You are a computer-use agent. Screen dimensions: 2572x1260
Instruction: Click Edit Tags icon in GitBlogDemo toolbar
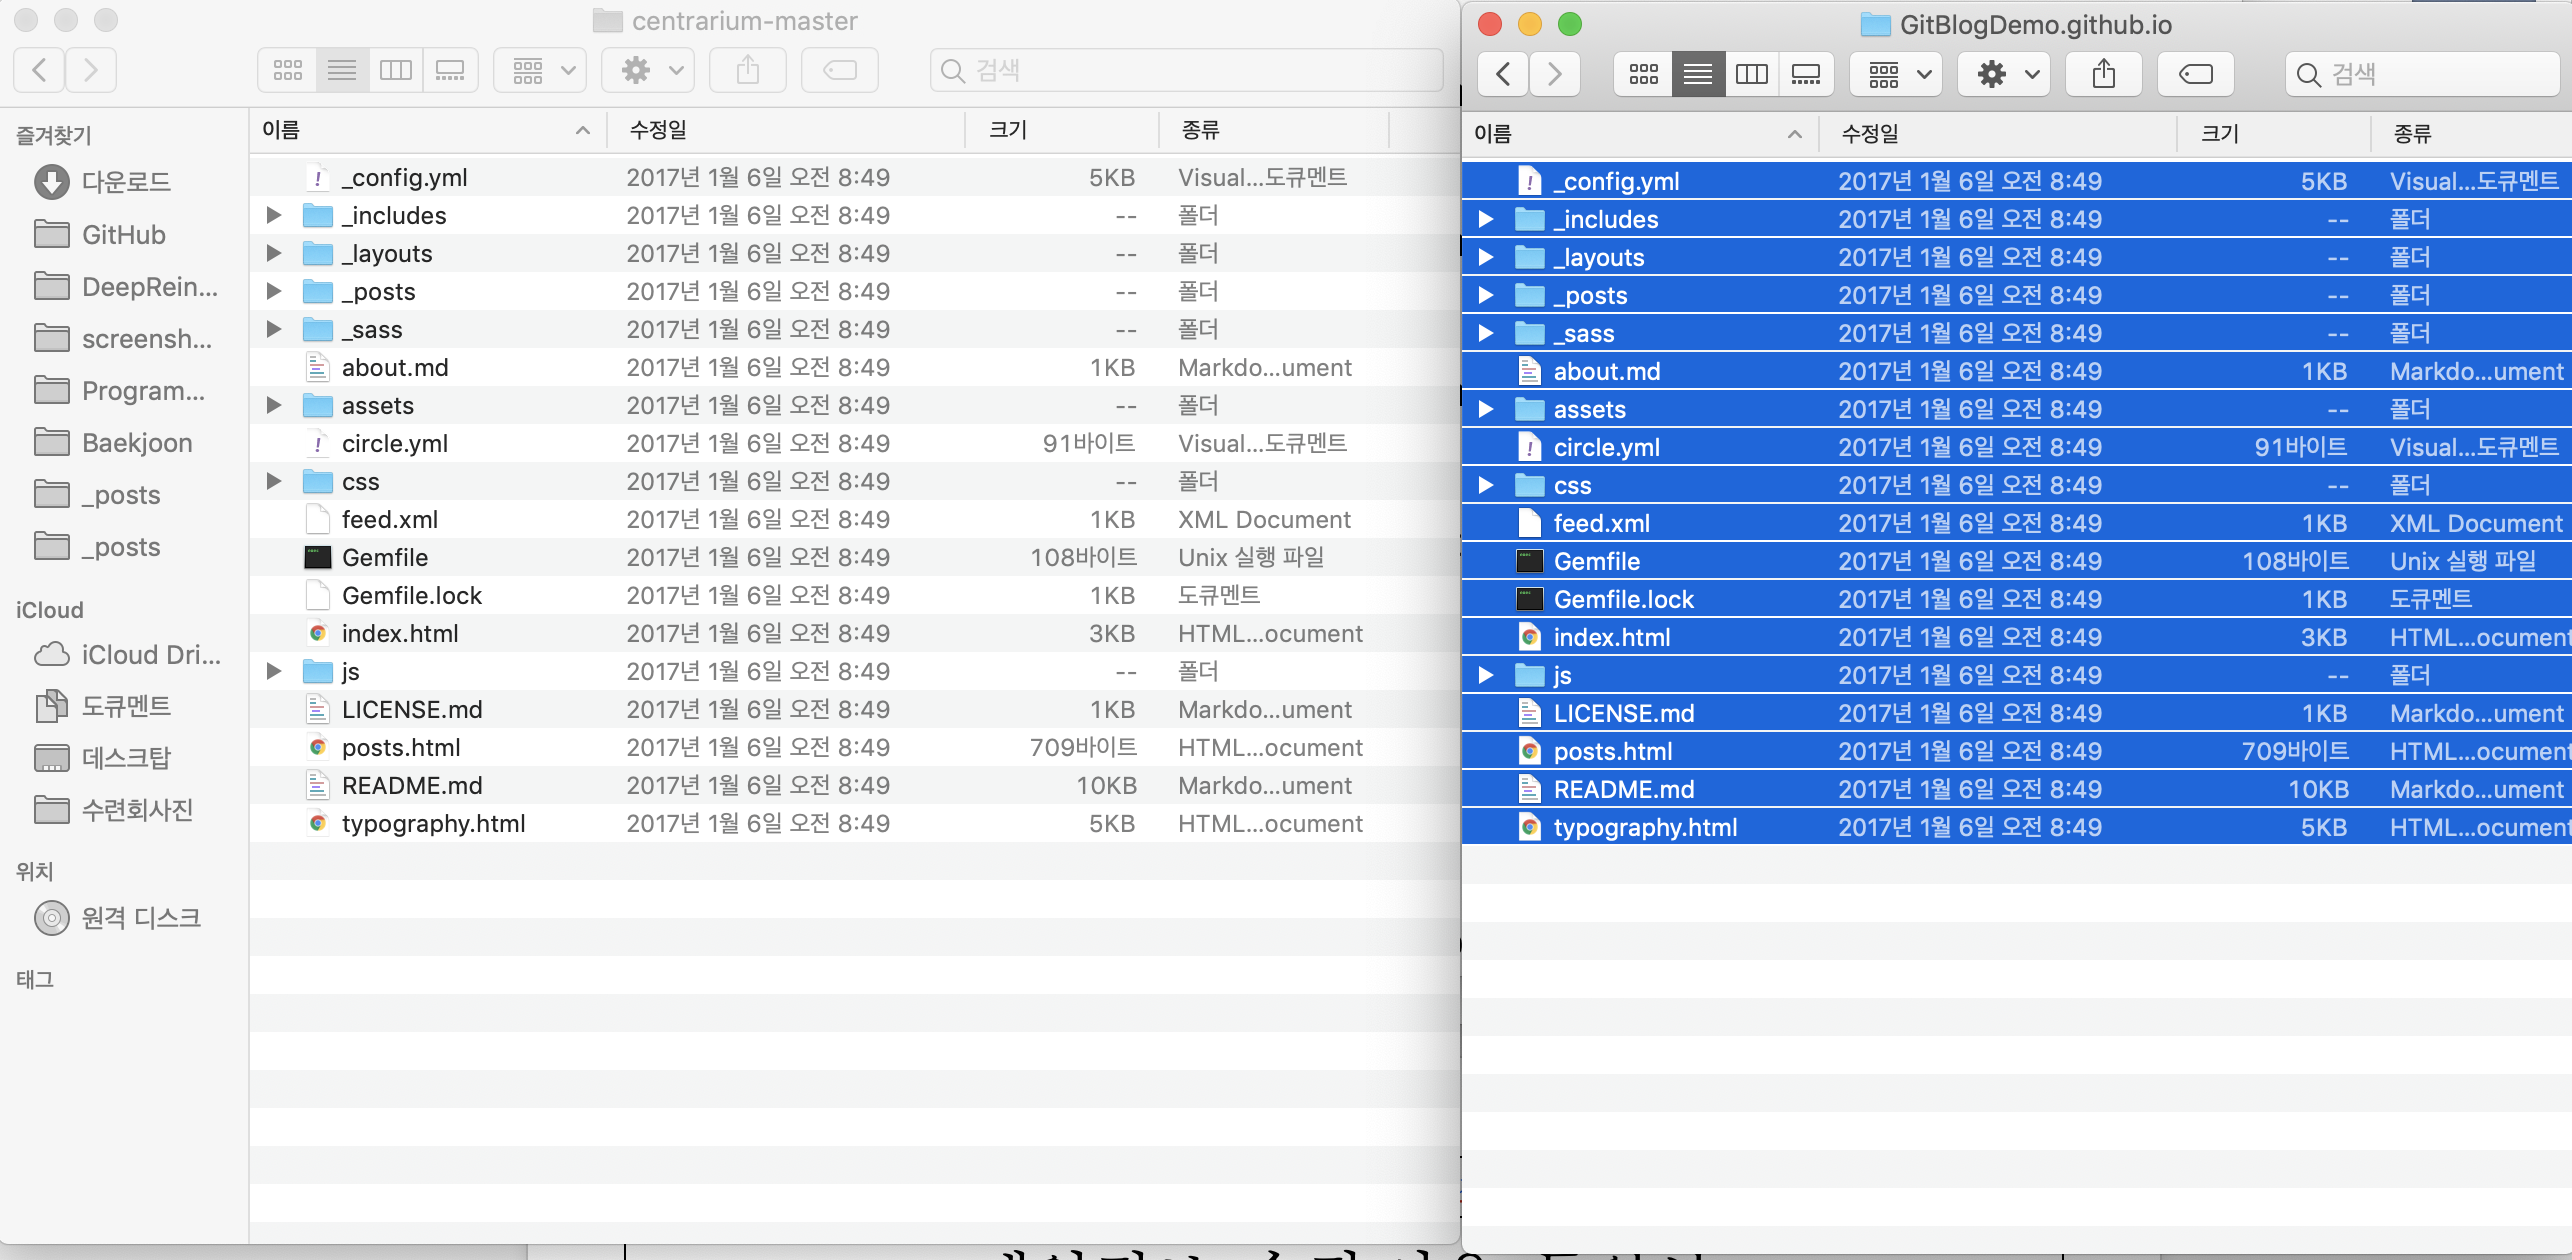(2195, 74)
